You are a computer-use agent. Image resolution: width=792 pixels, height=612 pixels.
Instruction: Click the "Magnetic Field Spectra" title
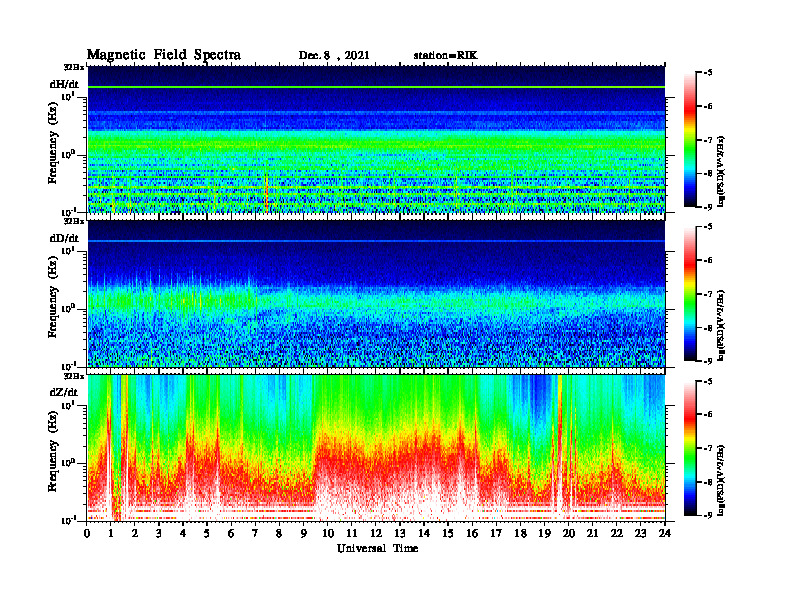pyautogui.click(x=164, y=55)
